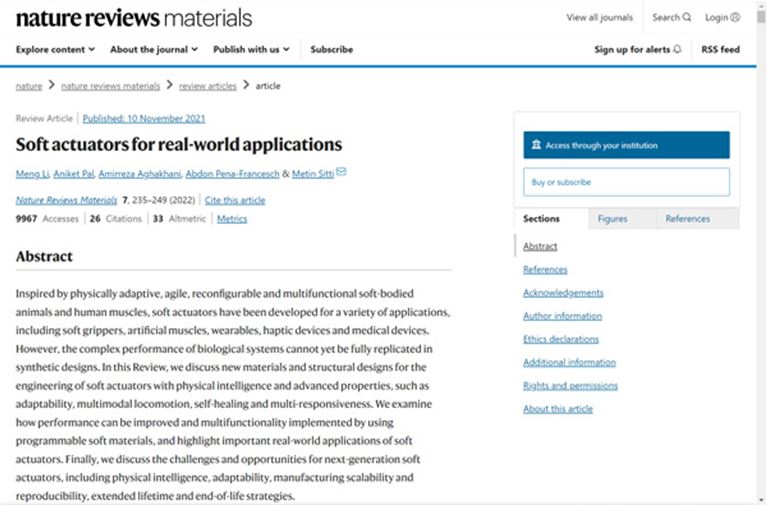Open the Subscribe page

(x=332, y=49)
